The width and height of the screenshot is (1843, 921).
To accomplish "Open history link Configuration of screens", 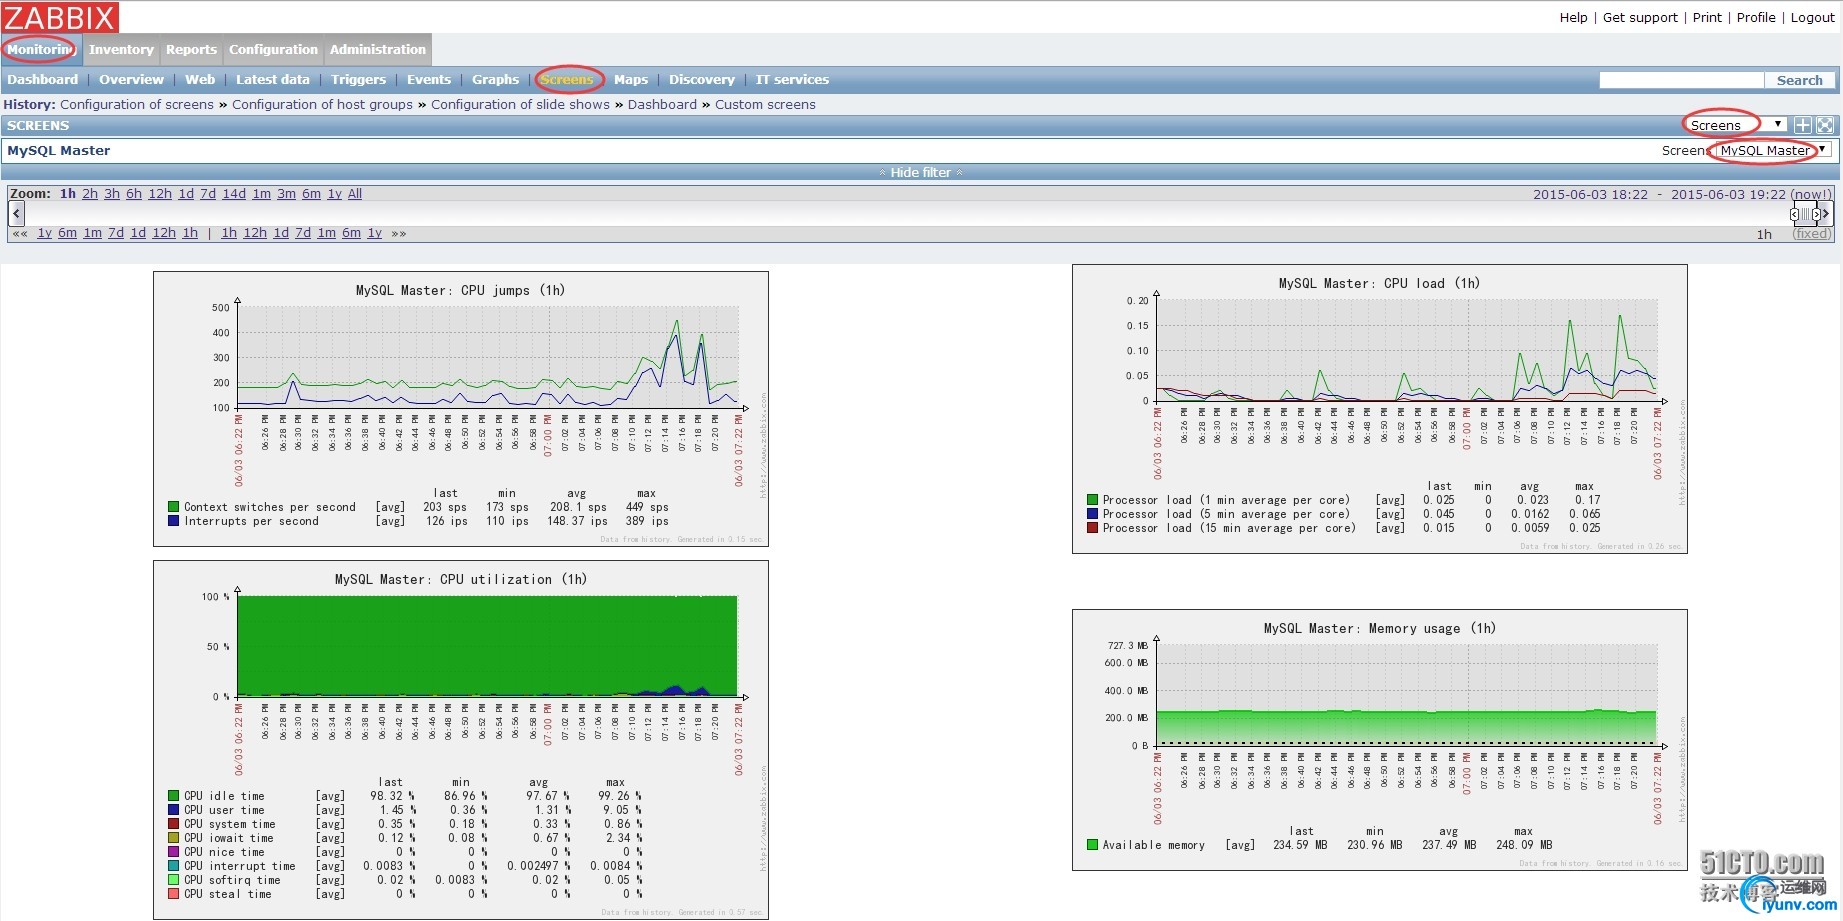I will coord(137,104).
